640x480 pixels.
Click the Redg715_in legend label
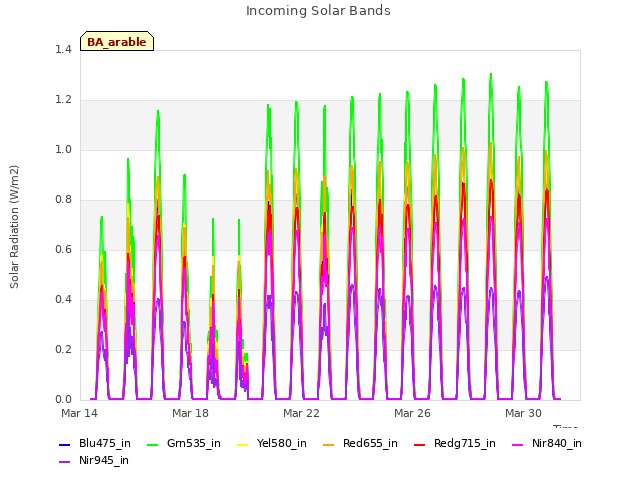tap(464, 444)
